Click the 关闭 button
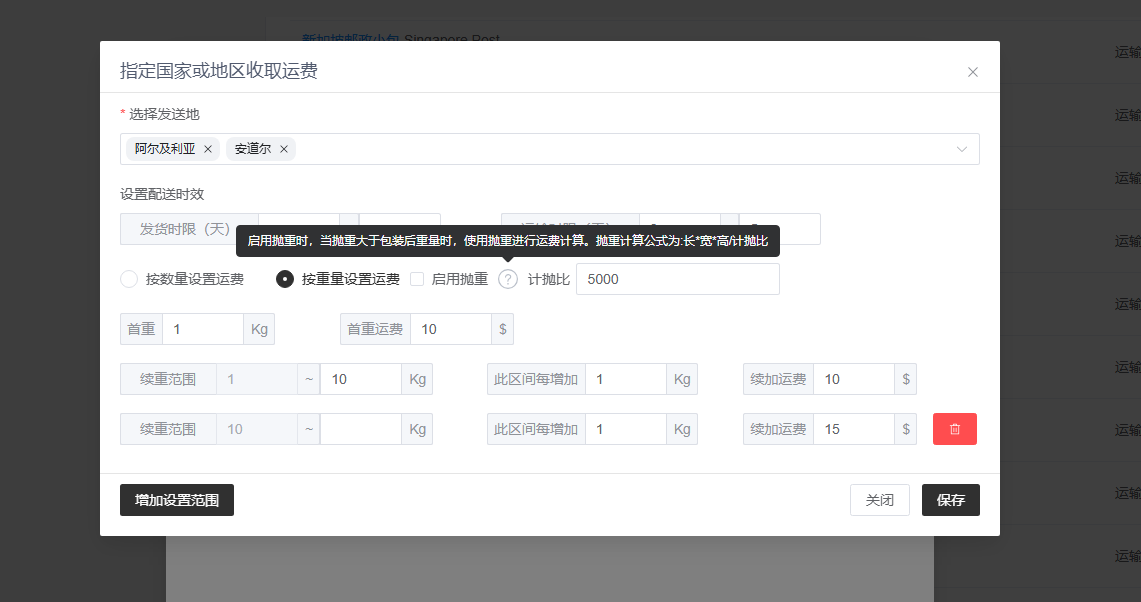Viewport: 1141px width, 602px height. tap(880, 500)
